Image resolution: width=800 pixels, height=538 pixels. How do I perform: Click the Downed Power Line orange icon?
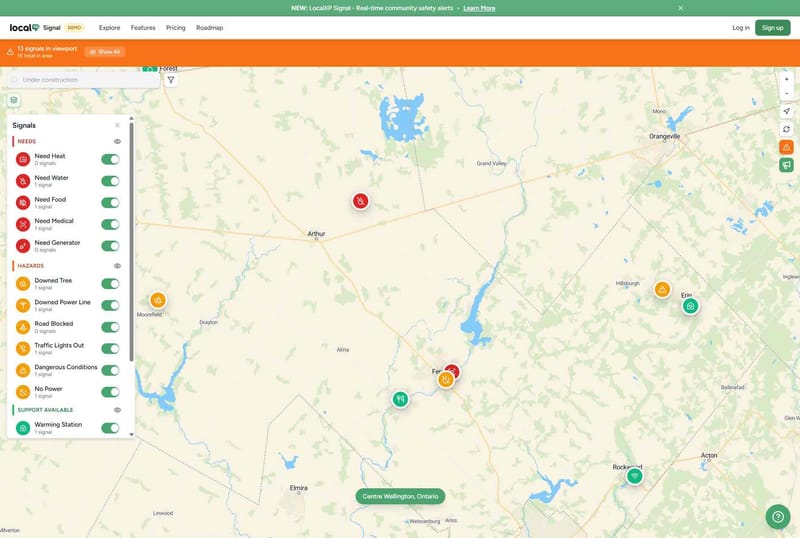23,305
